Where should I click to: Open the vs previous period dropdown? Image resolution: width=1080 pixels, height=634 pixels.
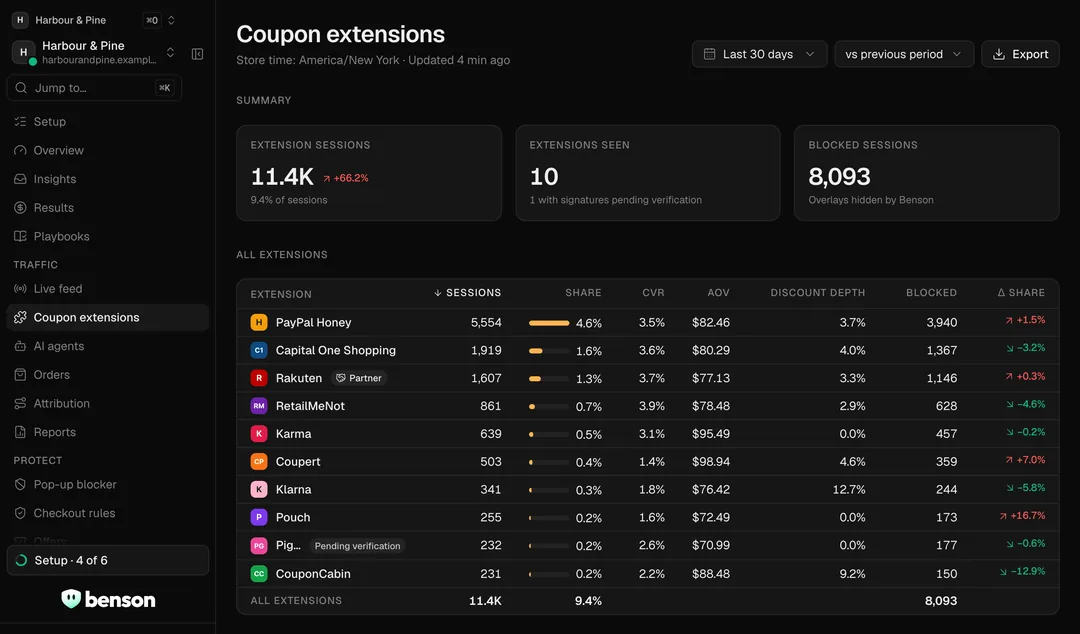click(x=904, y=54)
